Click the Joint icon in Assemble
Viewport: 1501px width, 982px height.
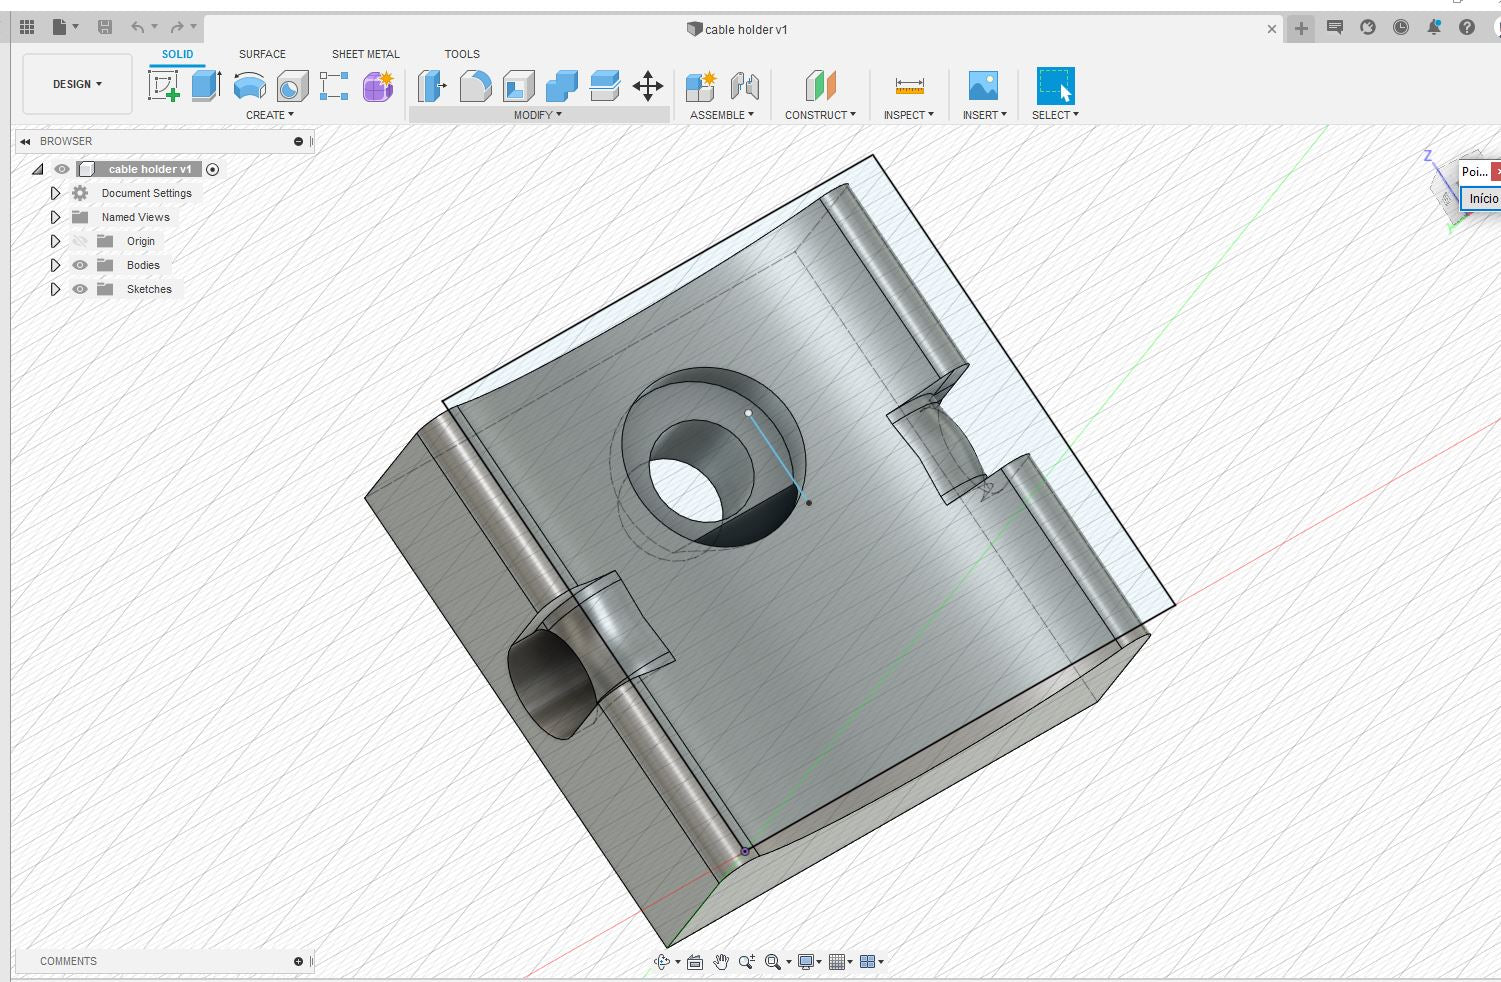click(x=744, y=86)
